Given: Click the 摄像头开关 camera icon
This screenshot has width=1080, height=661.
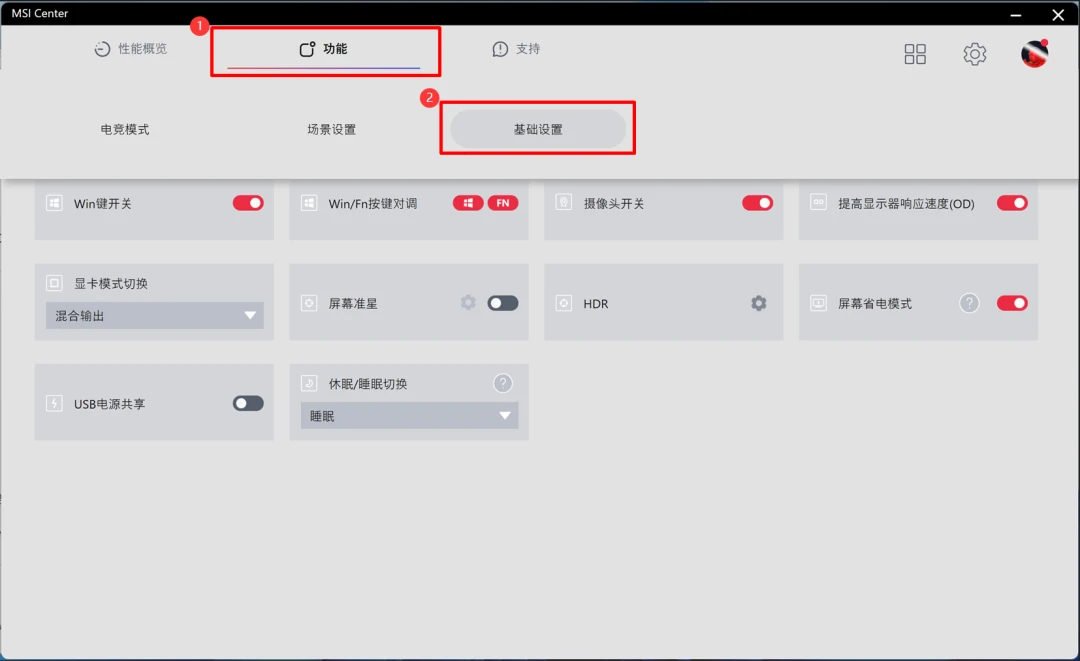Looking at the screenshot, I should pos(563,203).
